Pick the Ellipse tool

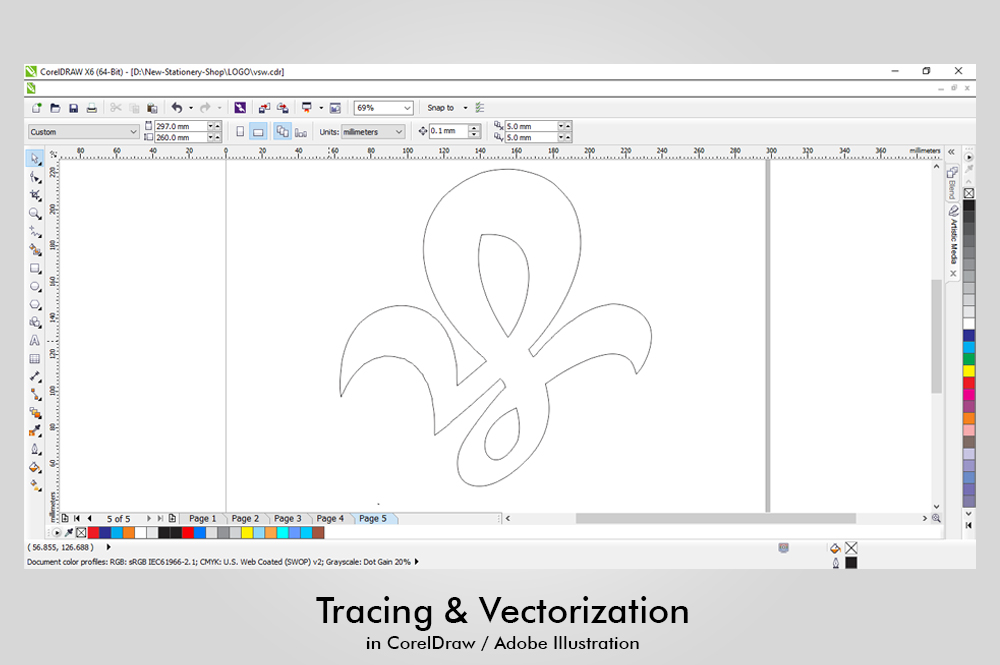[x=35, y=286]
